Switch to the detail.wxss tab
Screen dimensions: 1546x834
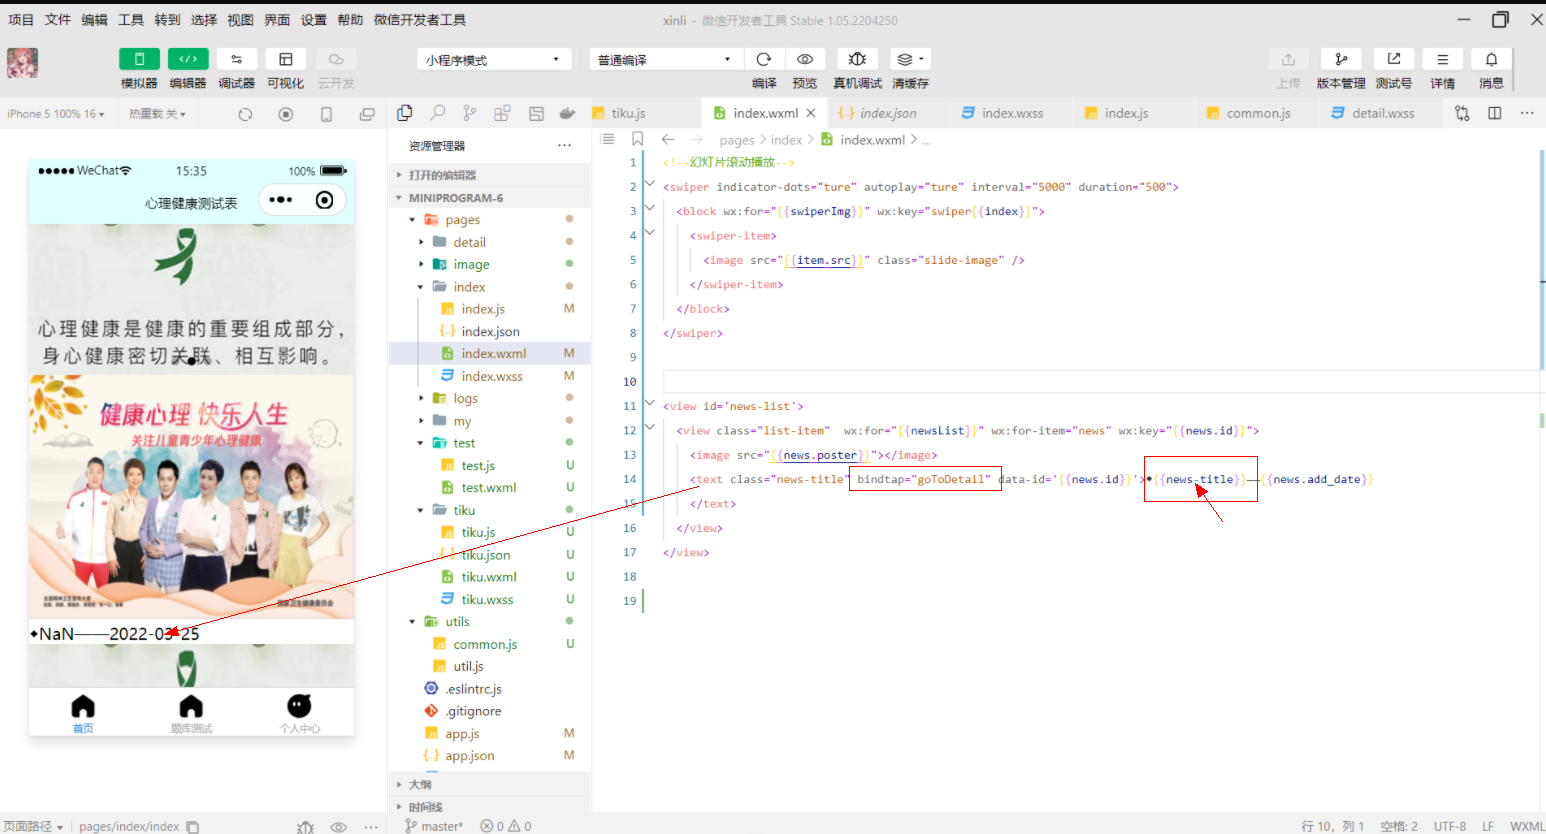click(x=1383, y=113)
